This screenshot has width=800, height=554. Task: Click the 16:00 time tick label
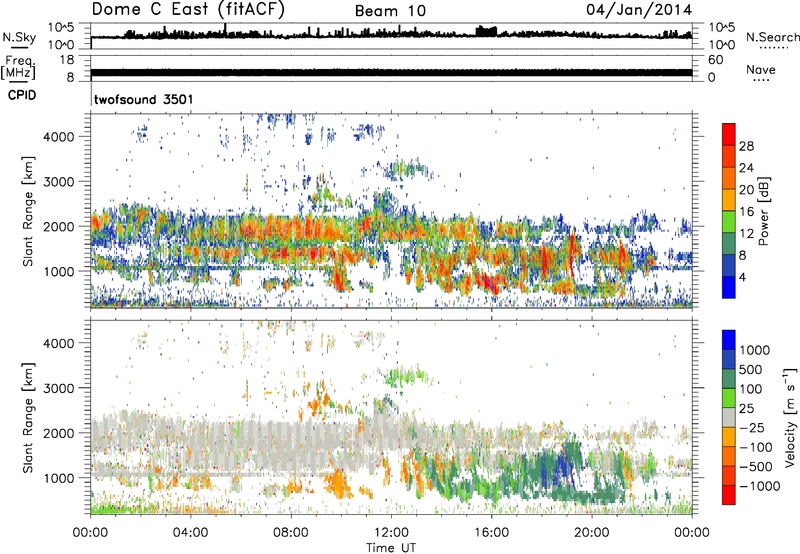491,533
